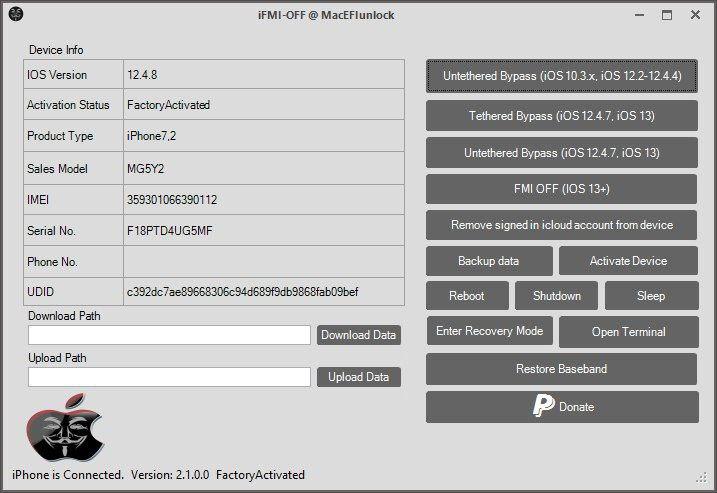Click the Version: 2.1.0.0 status text
Image resolution: width=717 pixels, height=493 pixels.
[x=170, y=475]
